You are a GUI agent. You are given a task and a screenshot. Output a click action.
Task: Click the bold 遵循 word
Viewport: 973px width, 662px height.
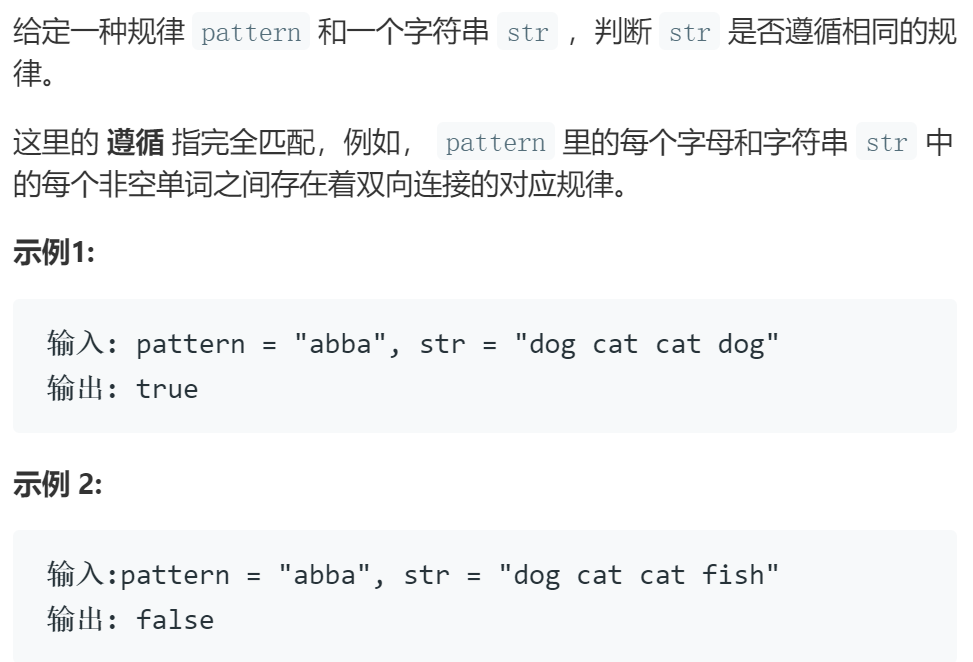135,142
